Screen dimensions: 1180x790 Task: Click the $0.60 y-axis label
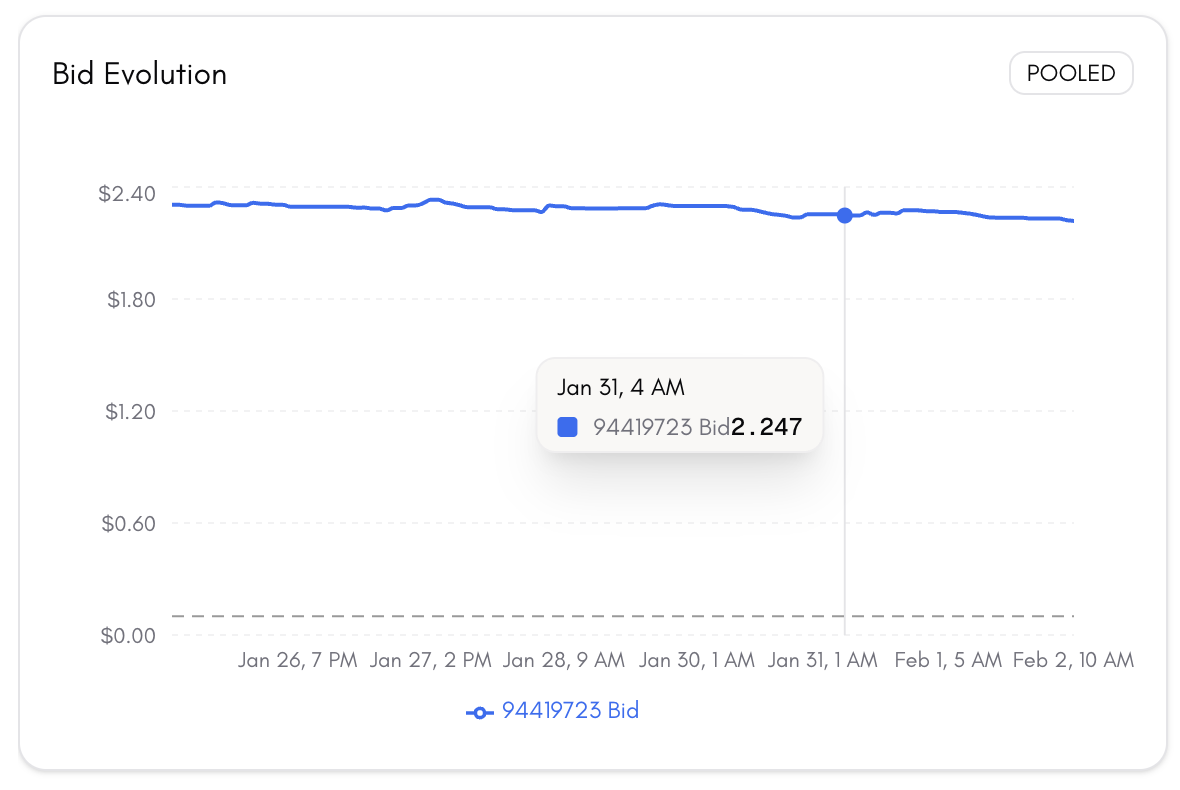pos(129,523)
